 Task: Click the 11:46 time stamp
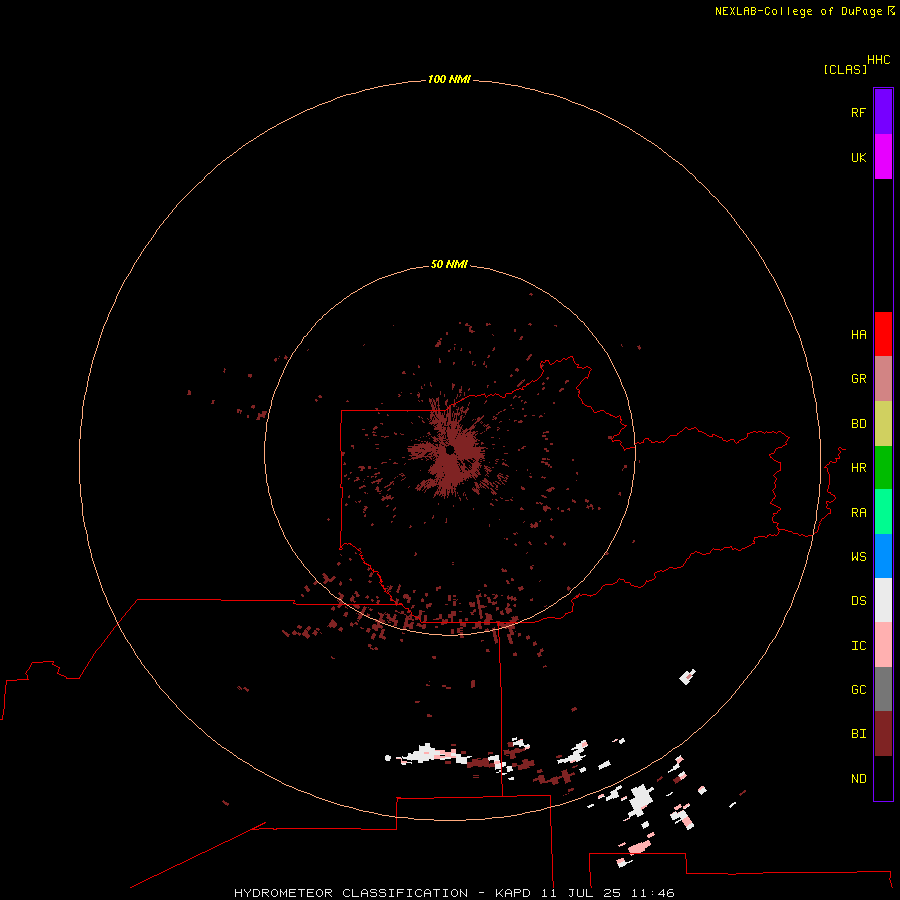coord(652,893)
